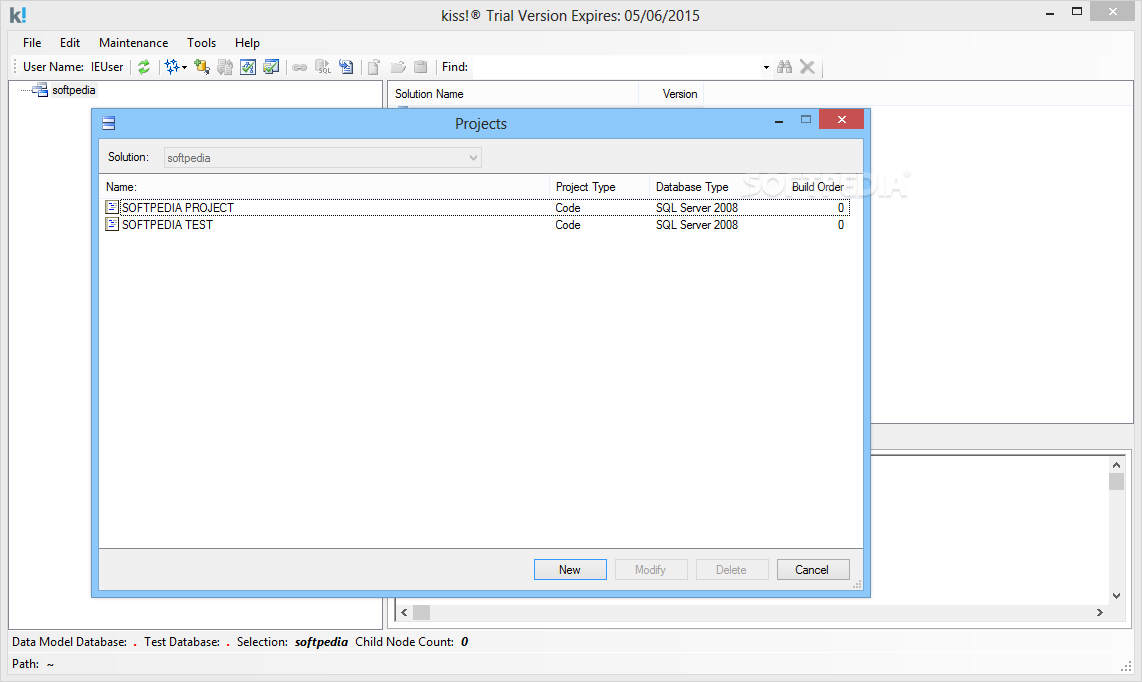Click the horizontal scroll right arrow

[1100, 613]
